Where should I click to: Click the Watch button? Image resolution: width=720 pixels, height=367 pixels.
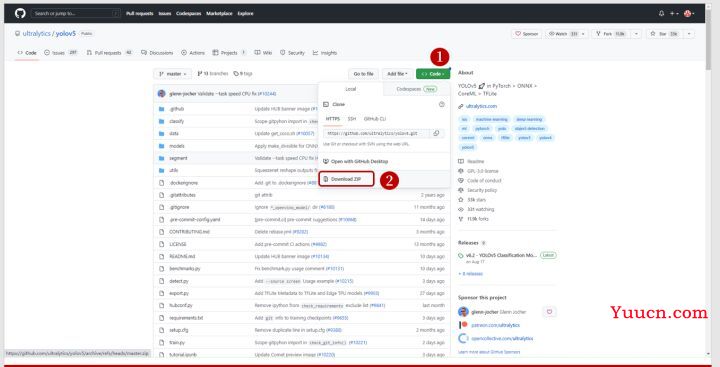pyautogui.click(x=562, y=34)
